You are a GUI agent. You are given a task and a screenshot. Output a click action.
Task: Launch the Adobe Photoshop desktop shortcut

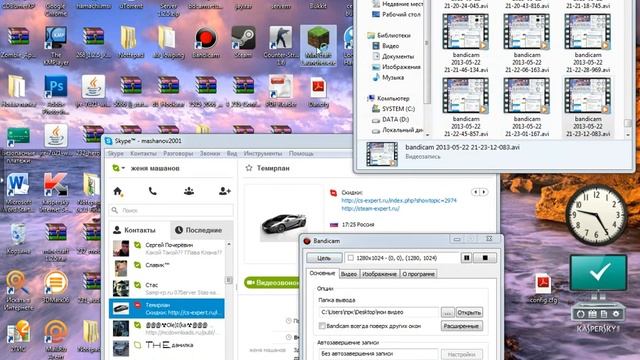tap(56, 94)
